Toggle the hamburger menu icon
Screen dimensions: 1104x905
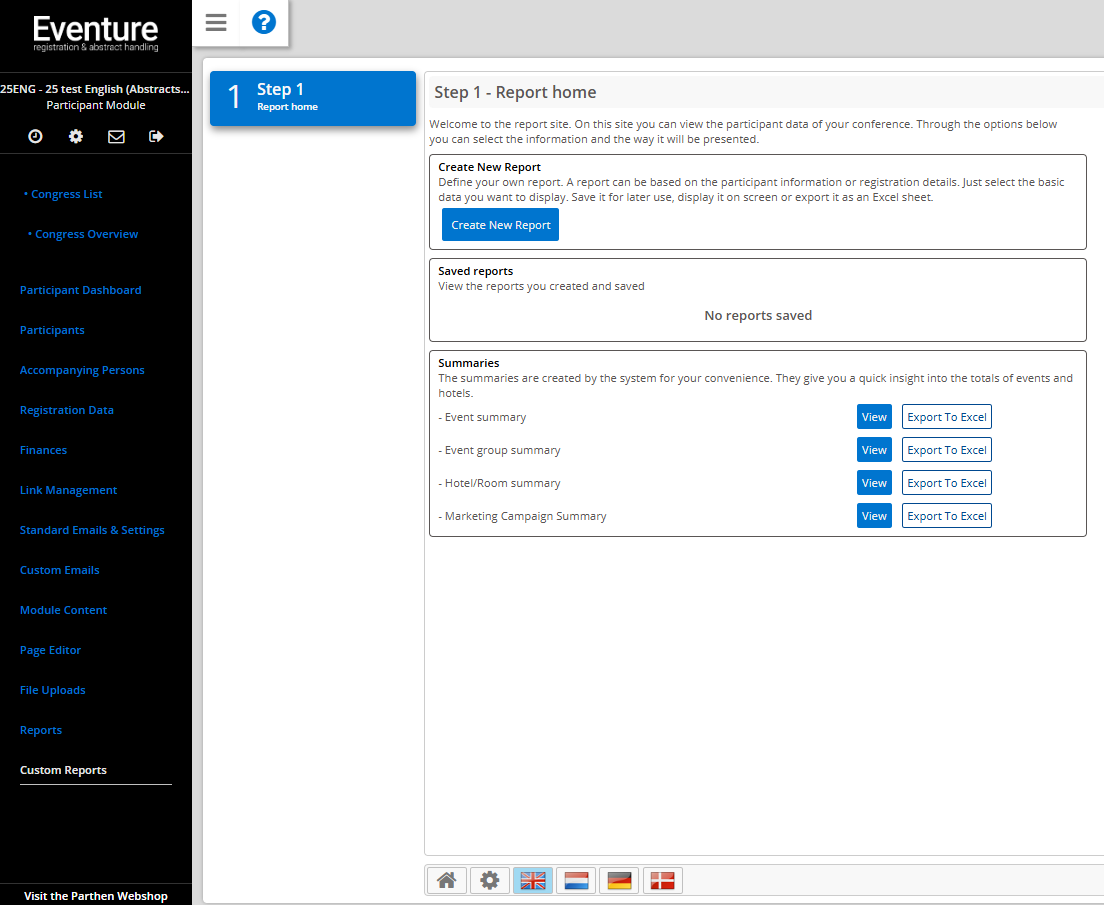[216, 23]
